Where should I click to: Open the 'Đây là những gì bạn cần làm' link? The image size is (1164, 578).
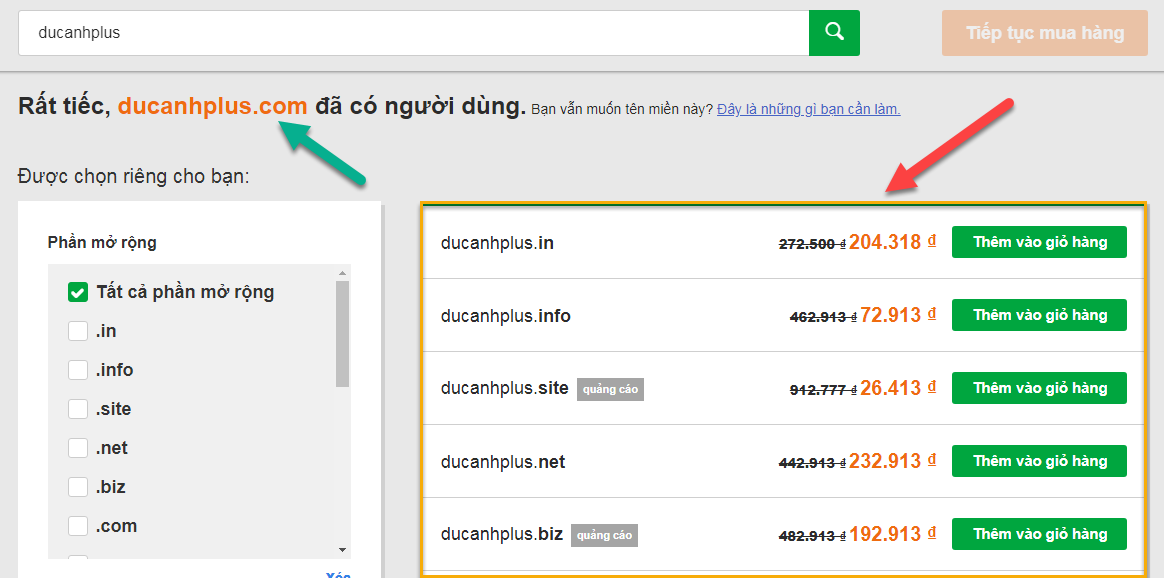[808, 109]
